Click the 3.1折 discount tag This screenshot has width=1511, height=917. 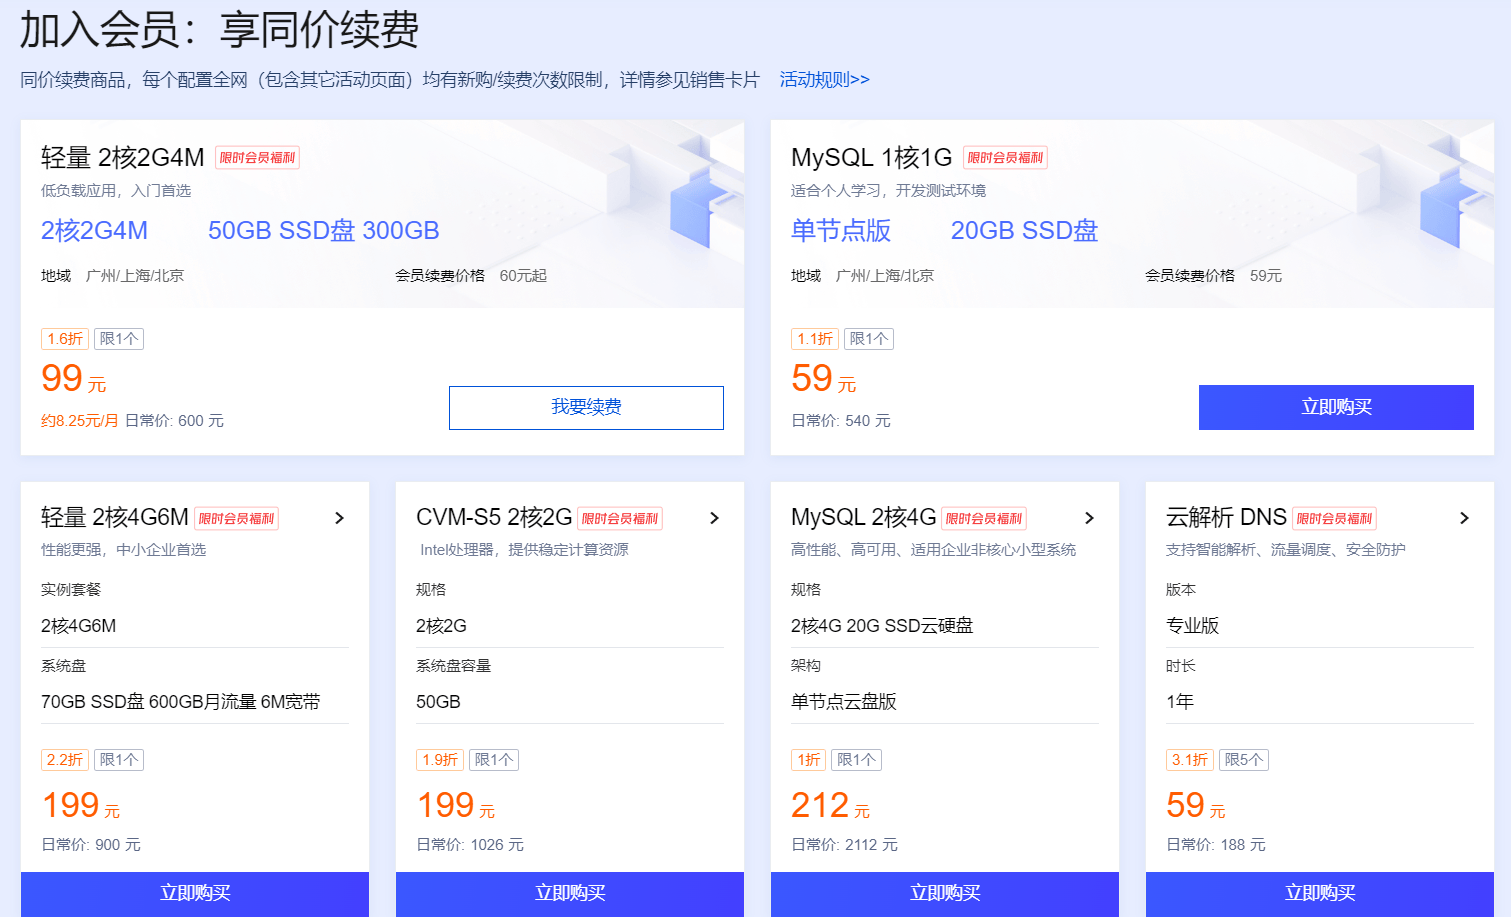click(x=1190, y=760)
